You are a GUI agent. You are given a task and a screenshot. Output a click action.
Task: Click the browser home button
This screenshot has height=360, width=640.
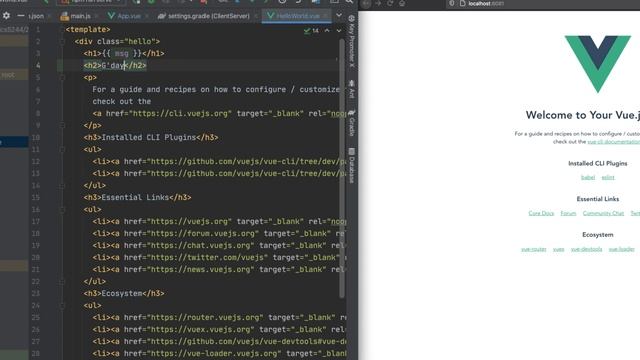tap(402, 3)
